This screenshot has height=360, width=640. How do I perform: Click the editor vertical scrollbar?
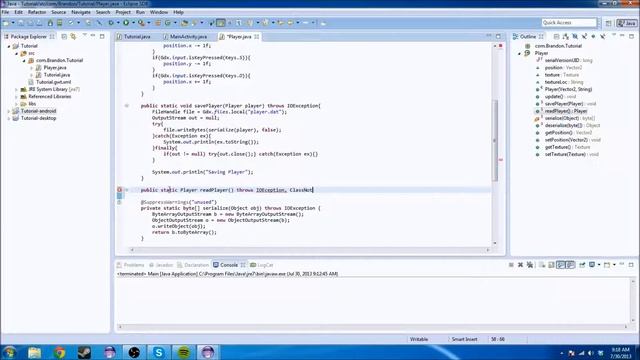pos(495,141)
